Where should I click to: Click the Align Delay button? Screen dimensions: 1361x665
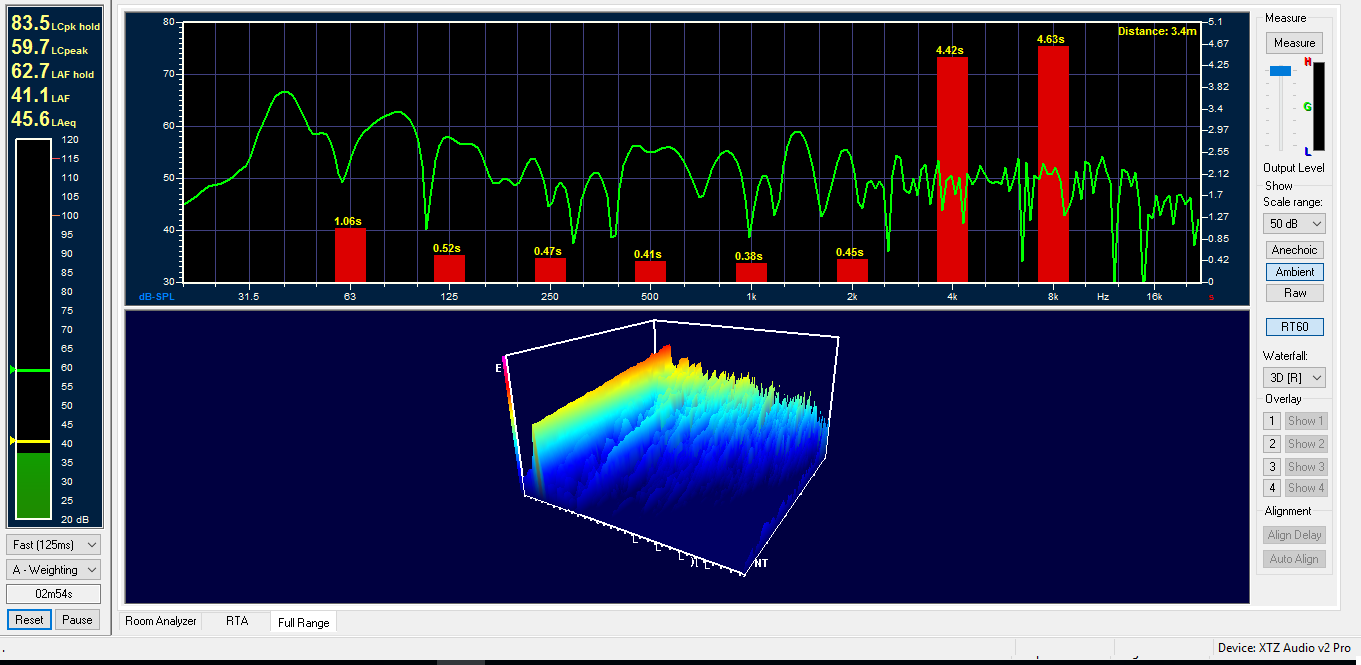1294,535
